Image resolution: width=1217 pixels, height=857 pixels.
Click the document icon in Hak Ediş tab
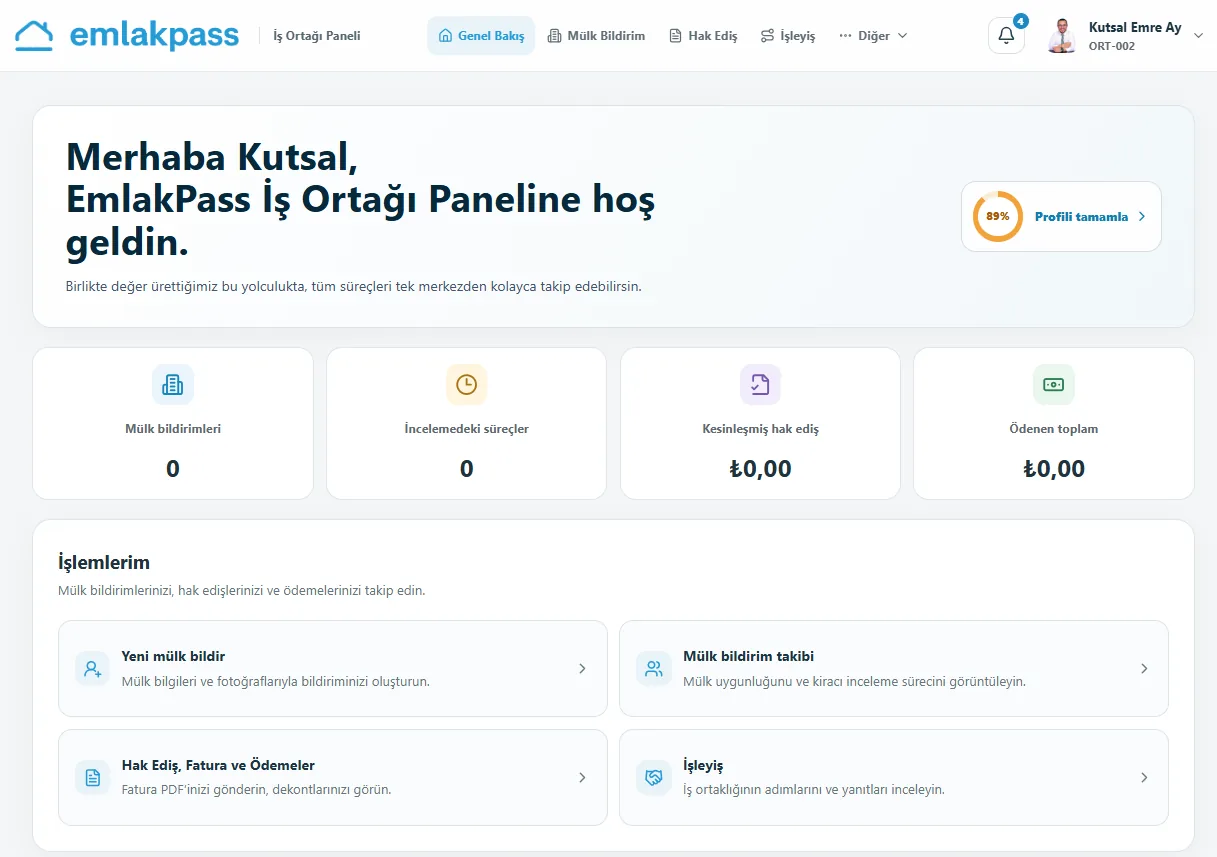(x=675, y=36)
